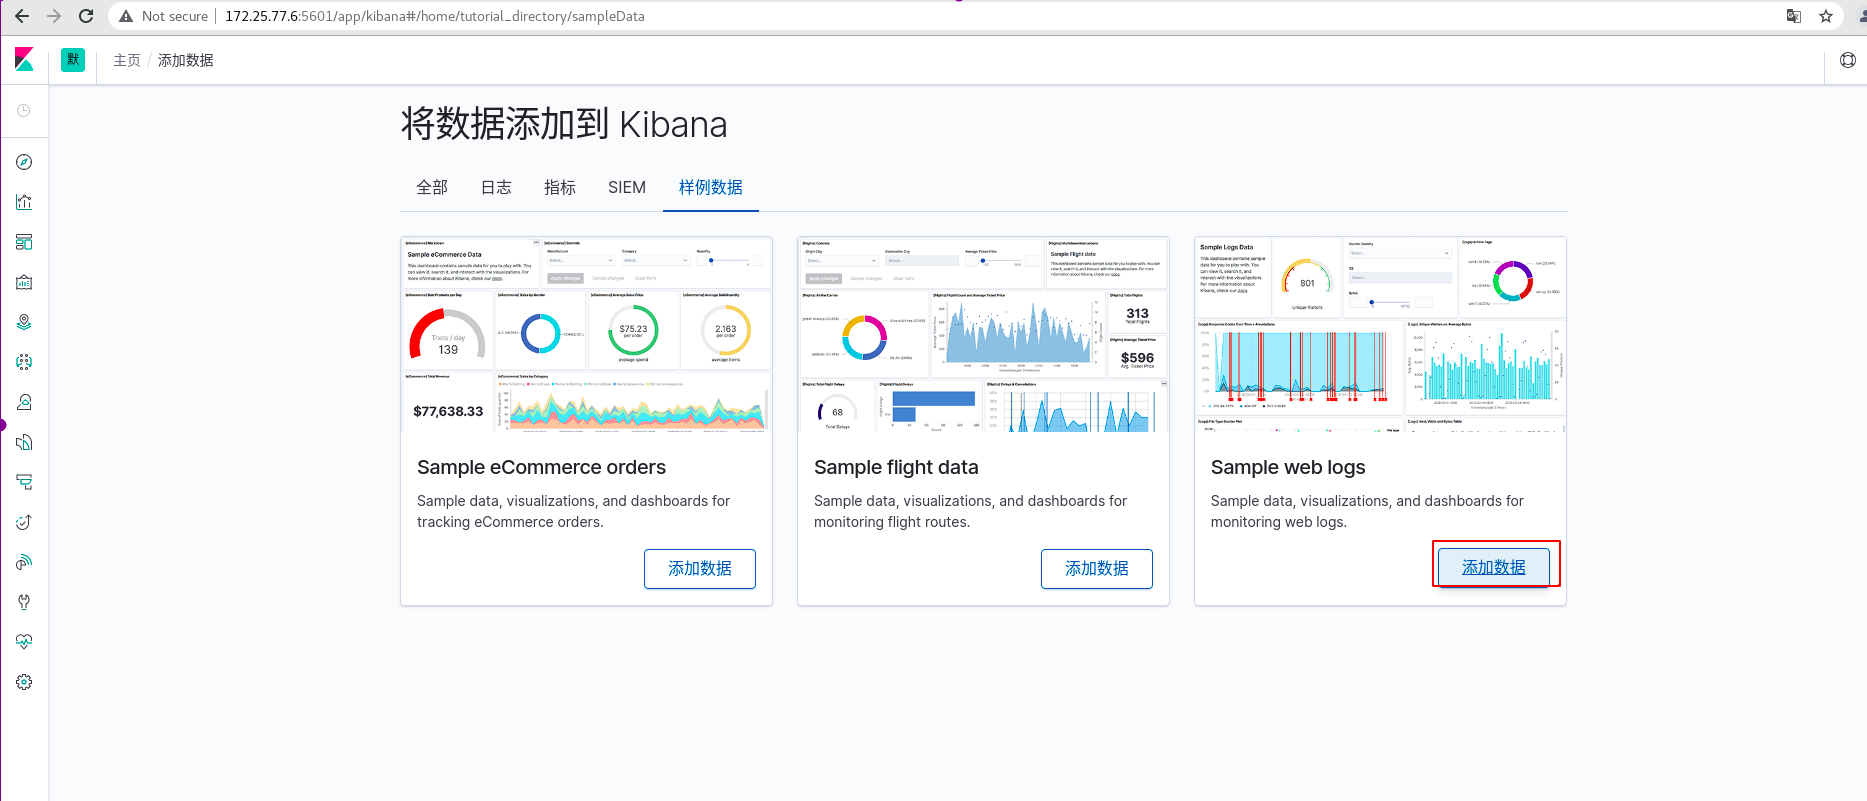Screen dimensions: 1867x801
Task: Click the translate page icon
Action: coord(1794,16)
